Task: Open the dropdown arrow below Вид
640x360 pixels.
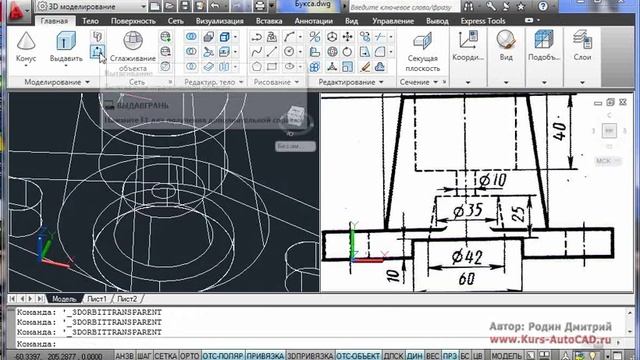Action: pyautogui.click(x=506, y=82)
